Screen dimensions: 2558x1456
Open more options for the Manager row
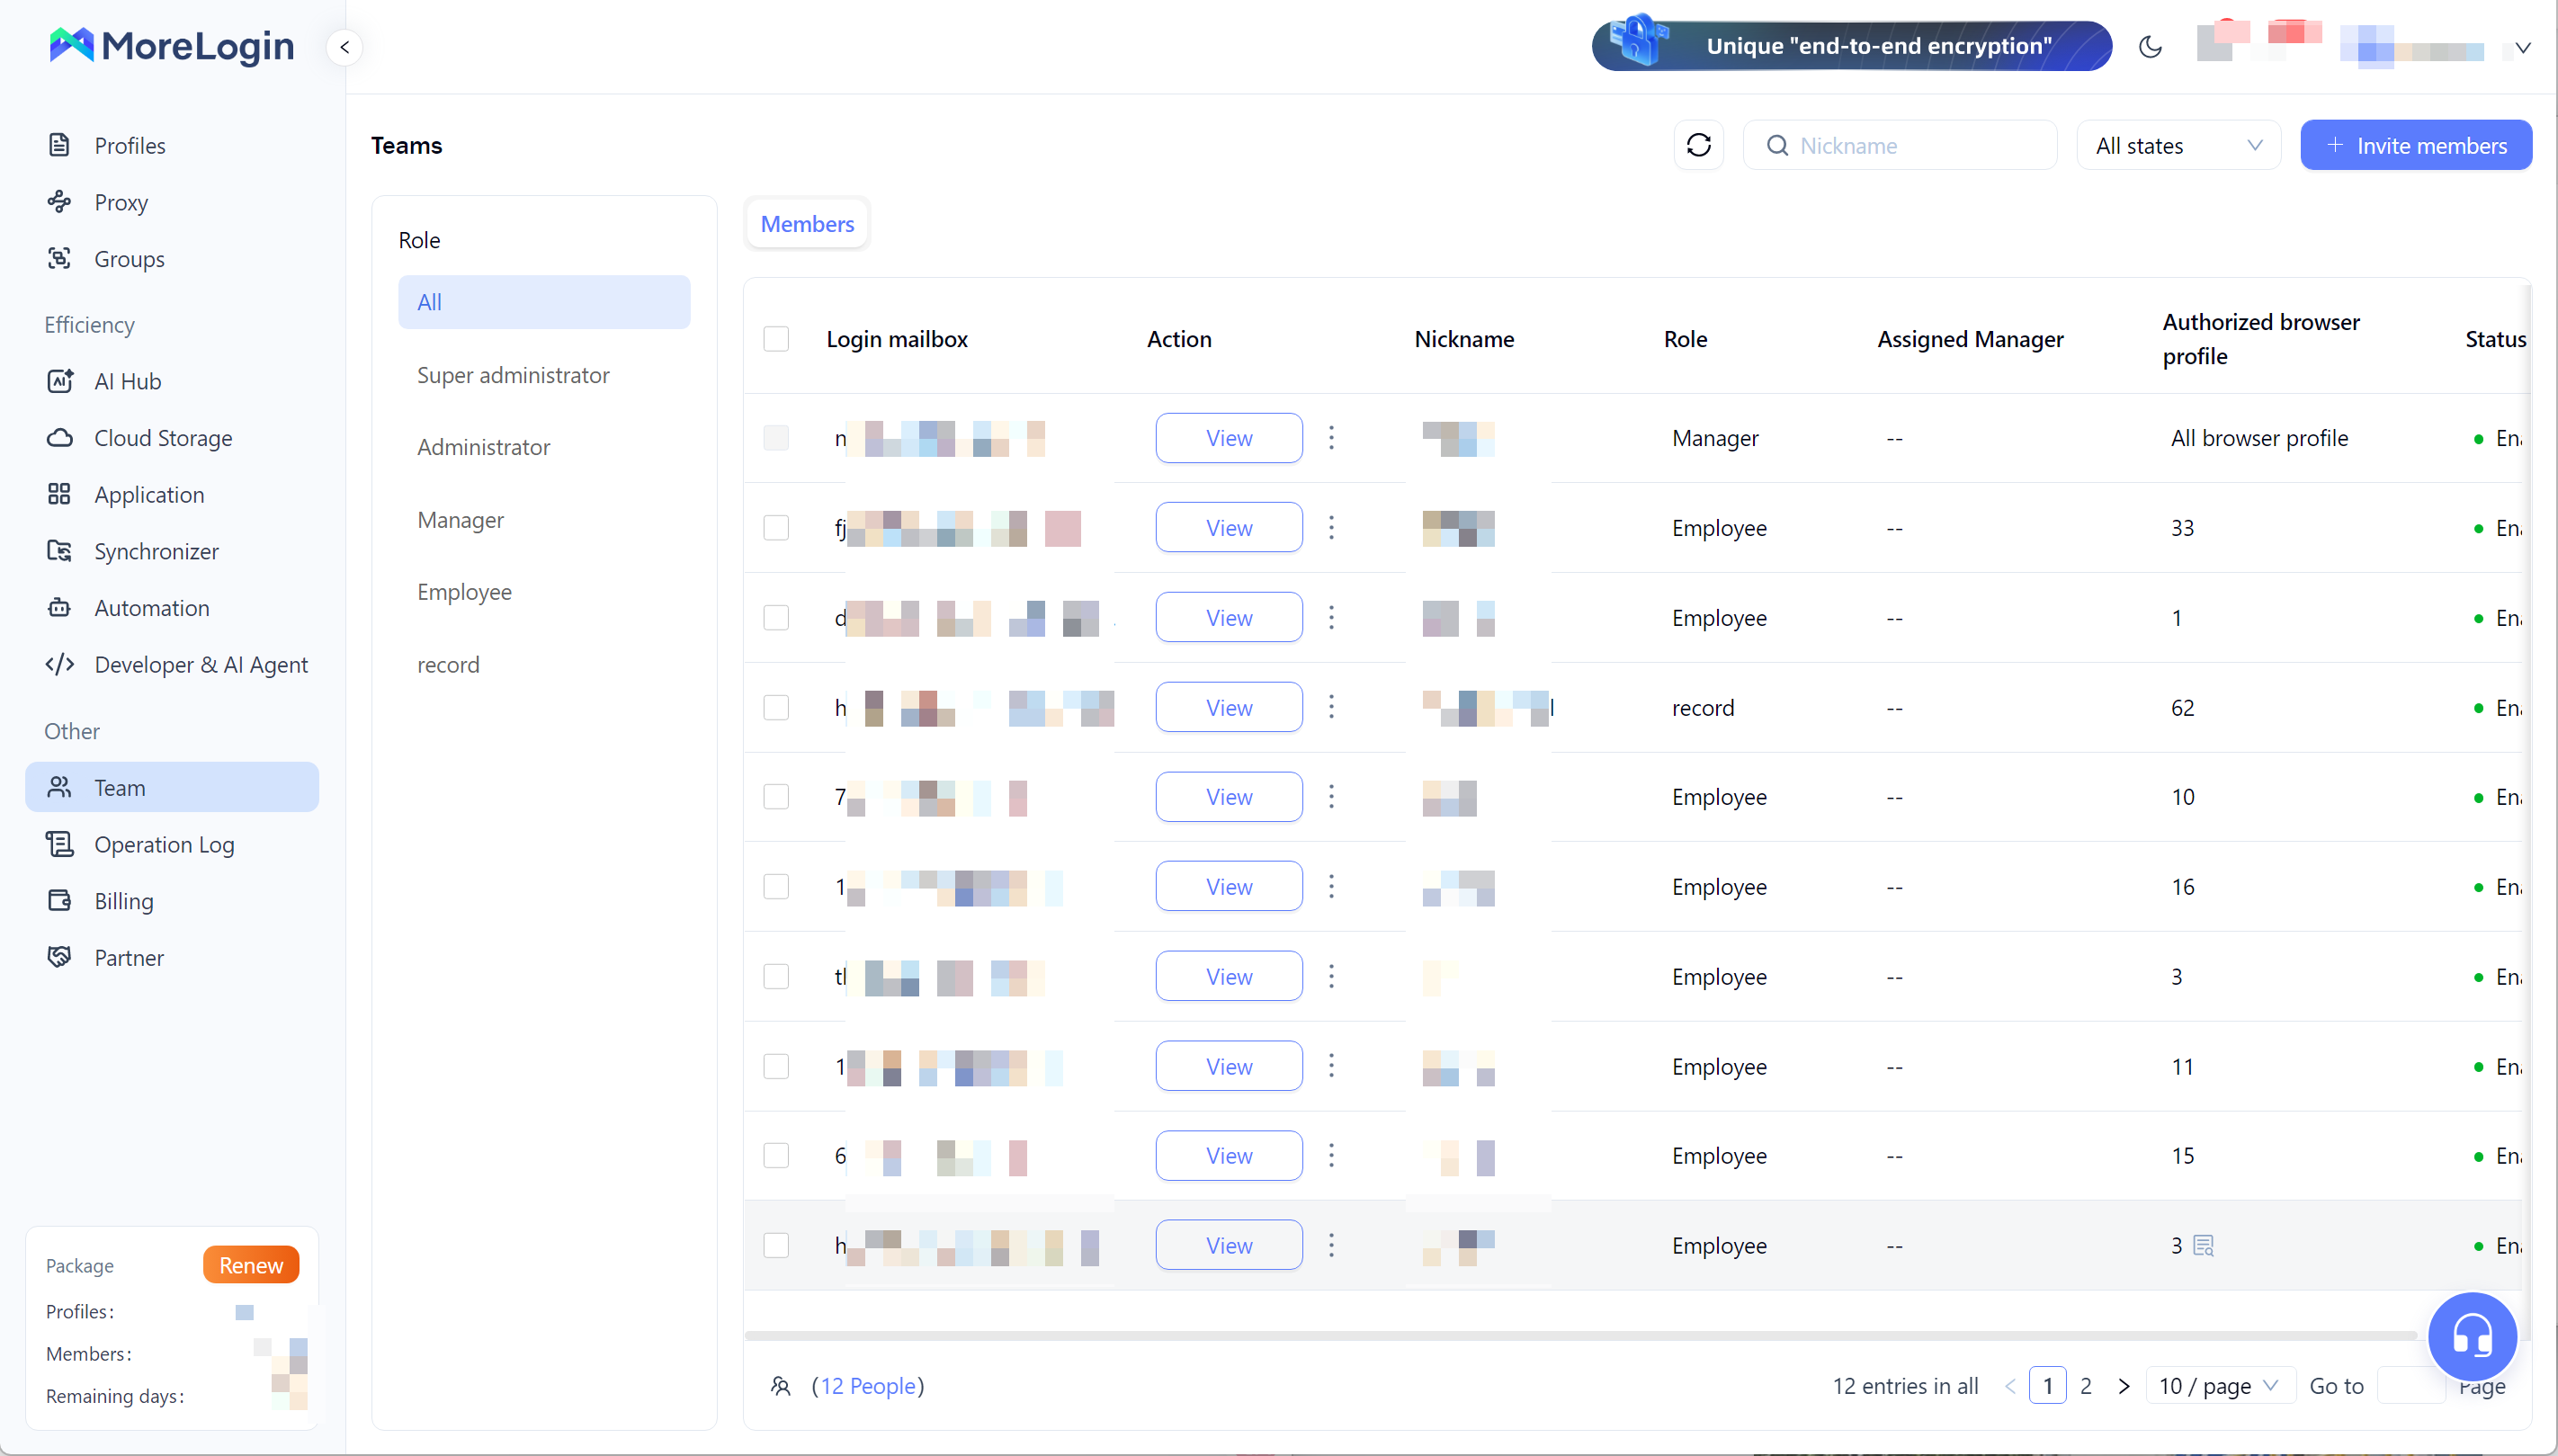pyautogui.click(x=1331, y=437)
